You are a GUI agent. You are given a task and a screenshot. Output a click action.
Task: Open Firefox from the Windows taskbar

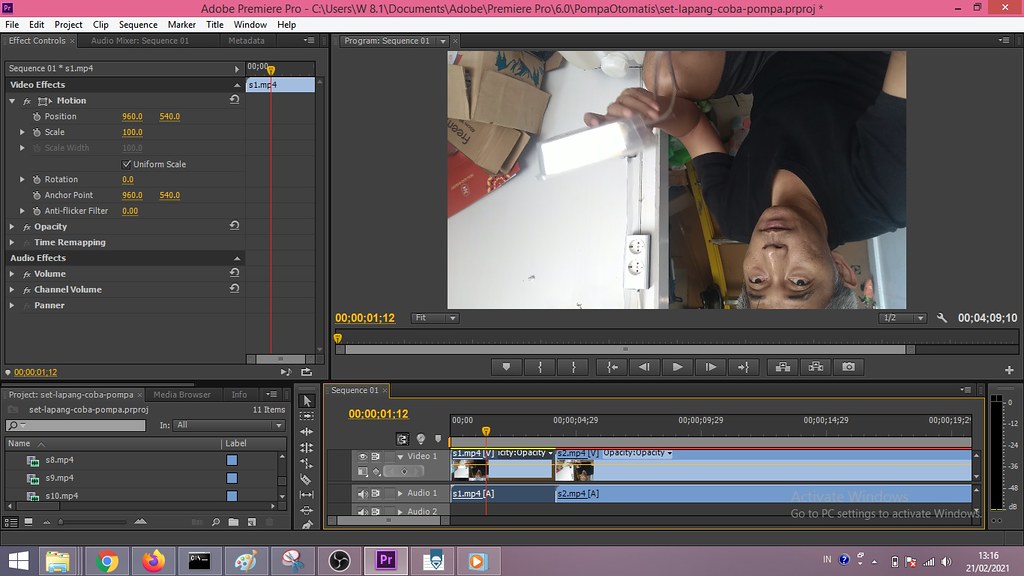(153, 561)
